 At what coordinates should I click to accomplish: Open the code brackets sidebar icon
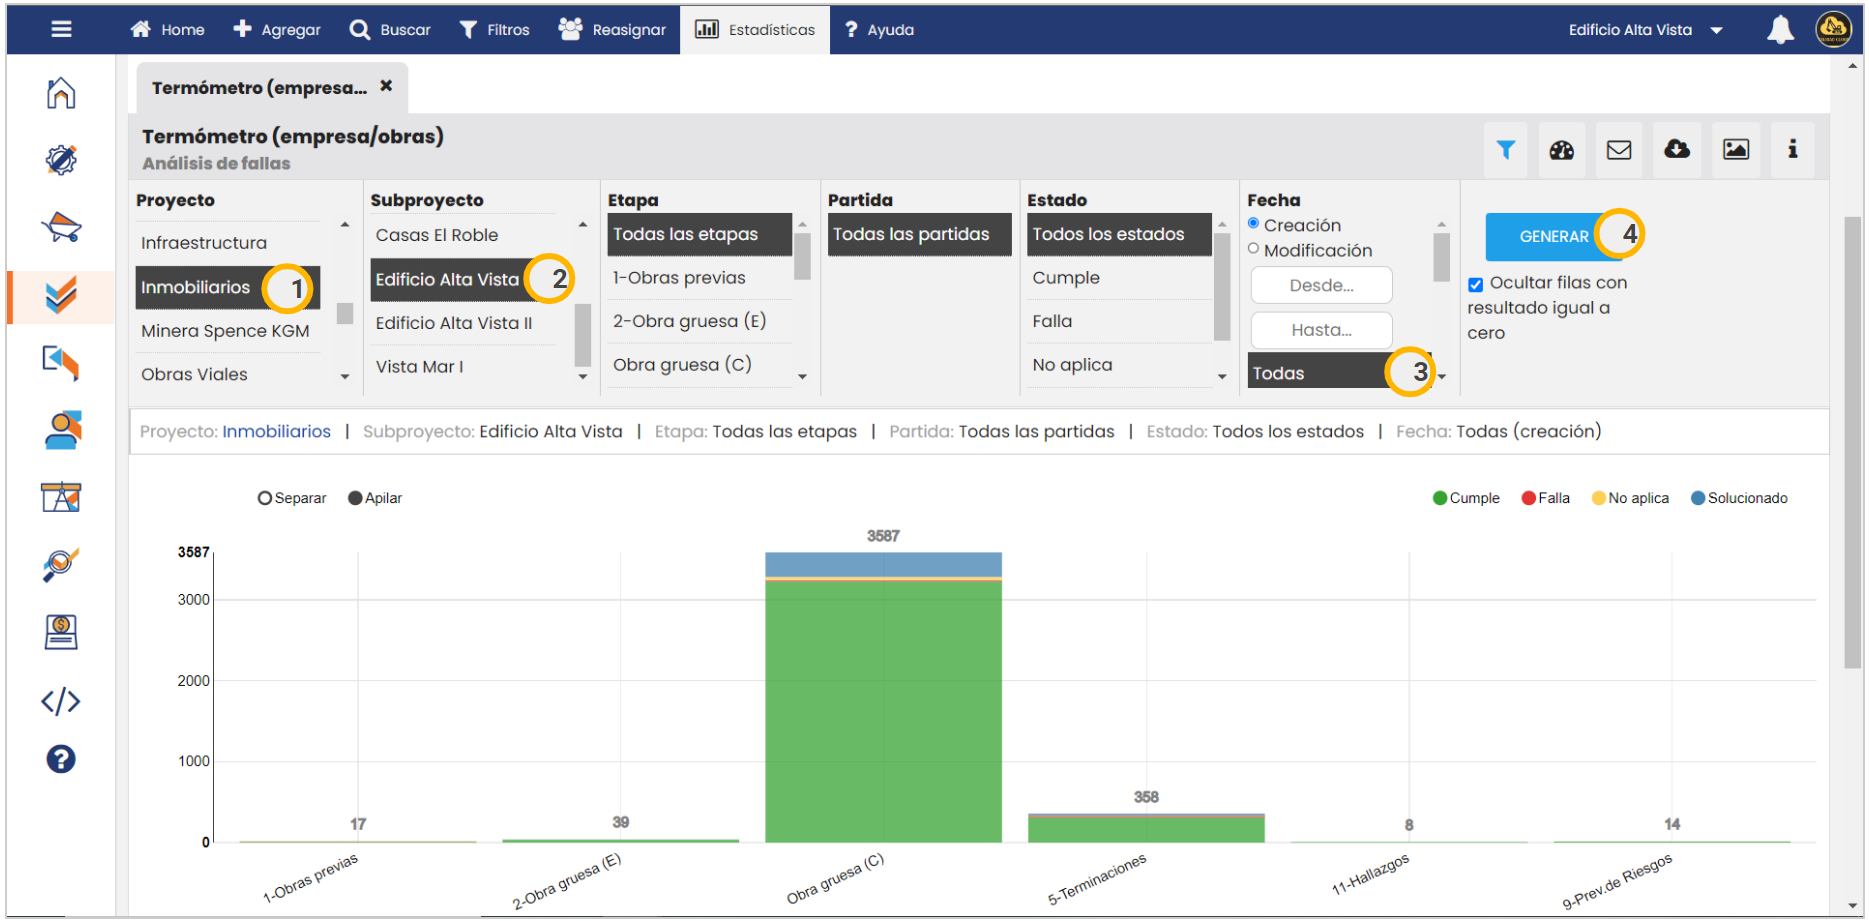pyautogui.click(x=61, y=701)
